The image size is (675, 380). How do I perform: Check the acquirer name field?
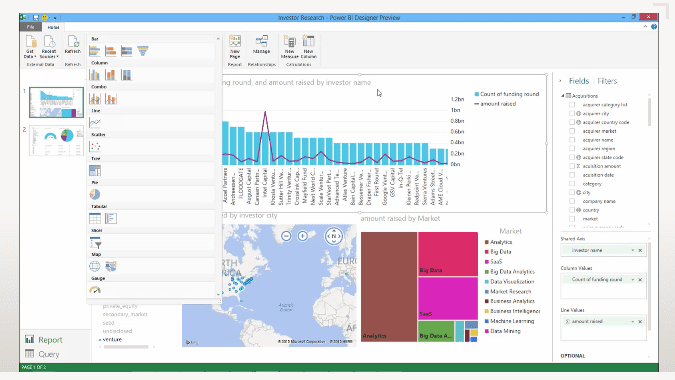click(x=572, y=140)
